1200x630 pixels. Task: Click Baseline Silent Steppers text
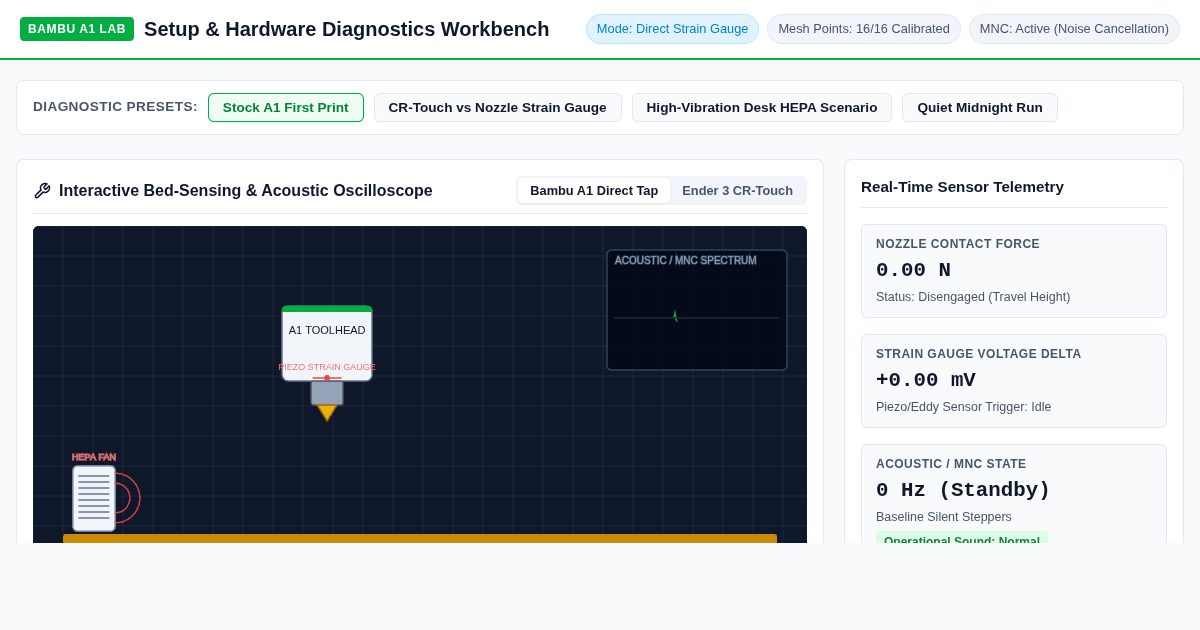tap(944, 517)
